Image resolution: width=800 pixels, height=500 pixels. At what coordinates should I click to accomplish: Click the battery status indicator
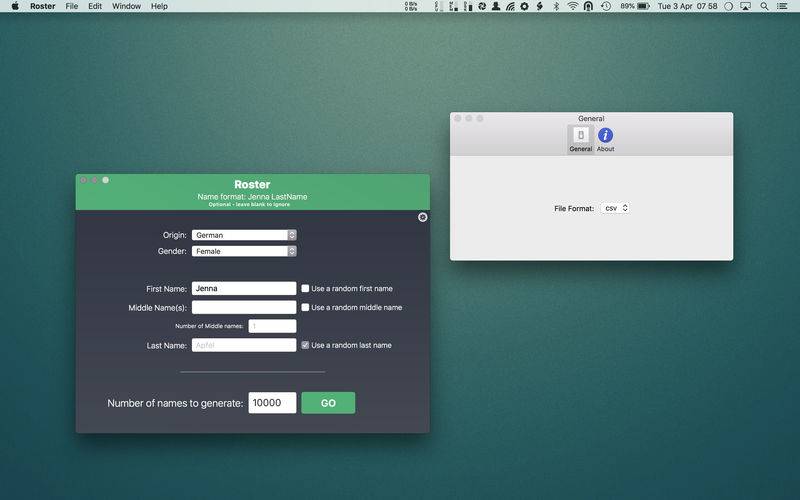tap(635, 6)
